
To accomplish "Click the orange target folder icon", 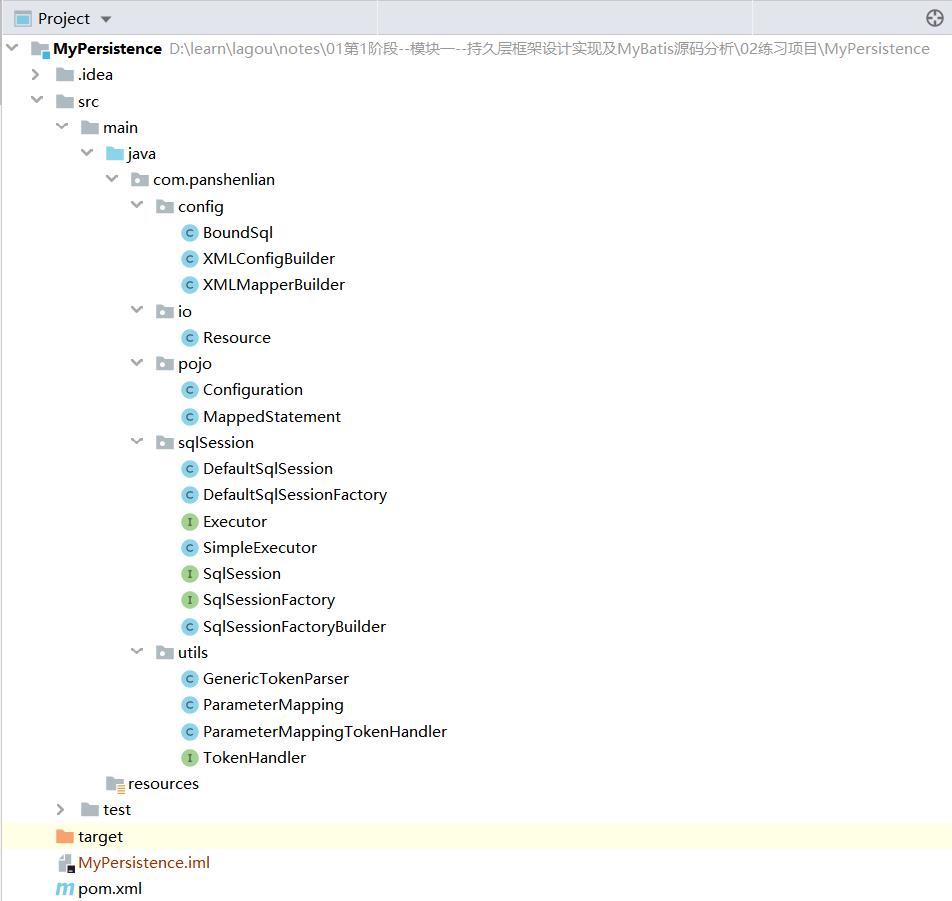I will 64,837.
